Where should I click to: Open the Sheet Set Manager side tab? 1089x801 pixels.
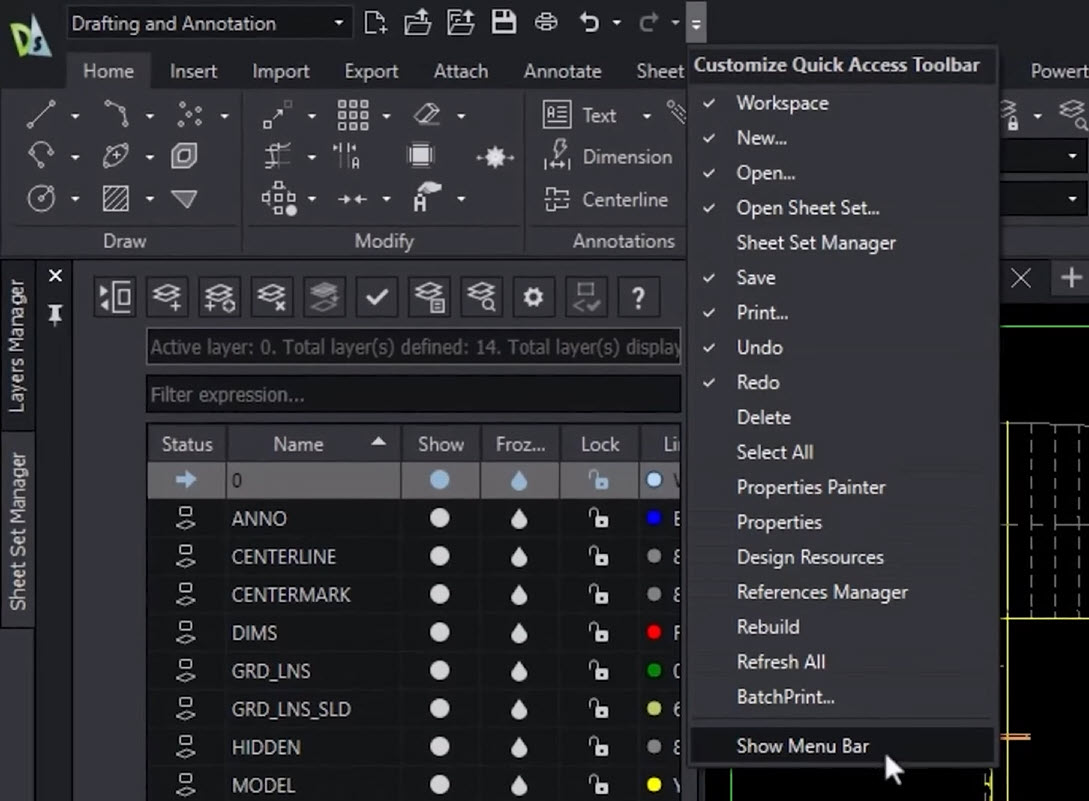click(18, 530)
